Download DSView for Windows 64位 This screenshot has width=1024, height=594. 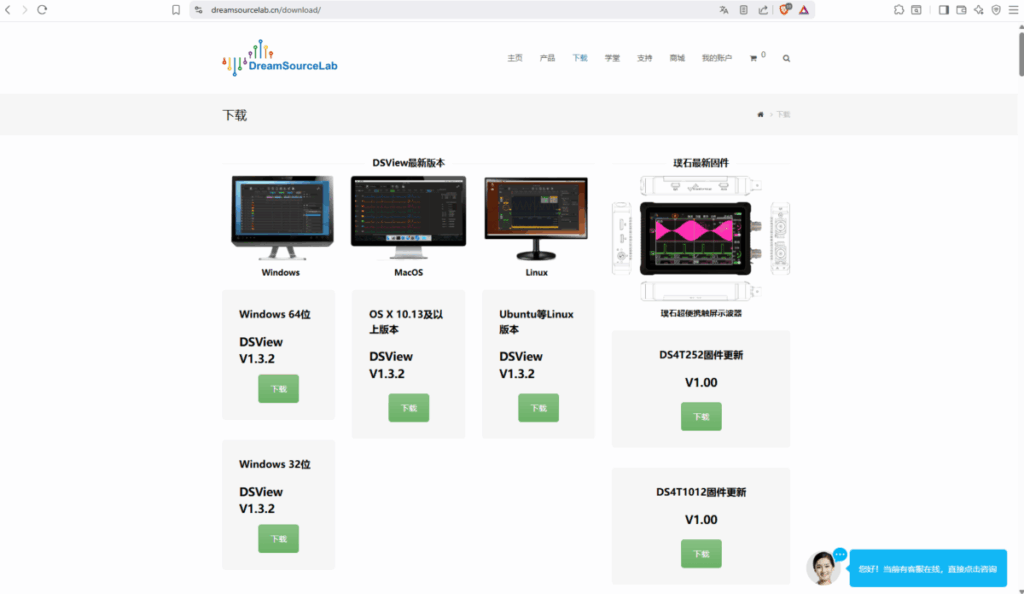[x=278, y=389]
